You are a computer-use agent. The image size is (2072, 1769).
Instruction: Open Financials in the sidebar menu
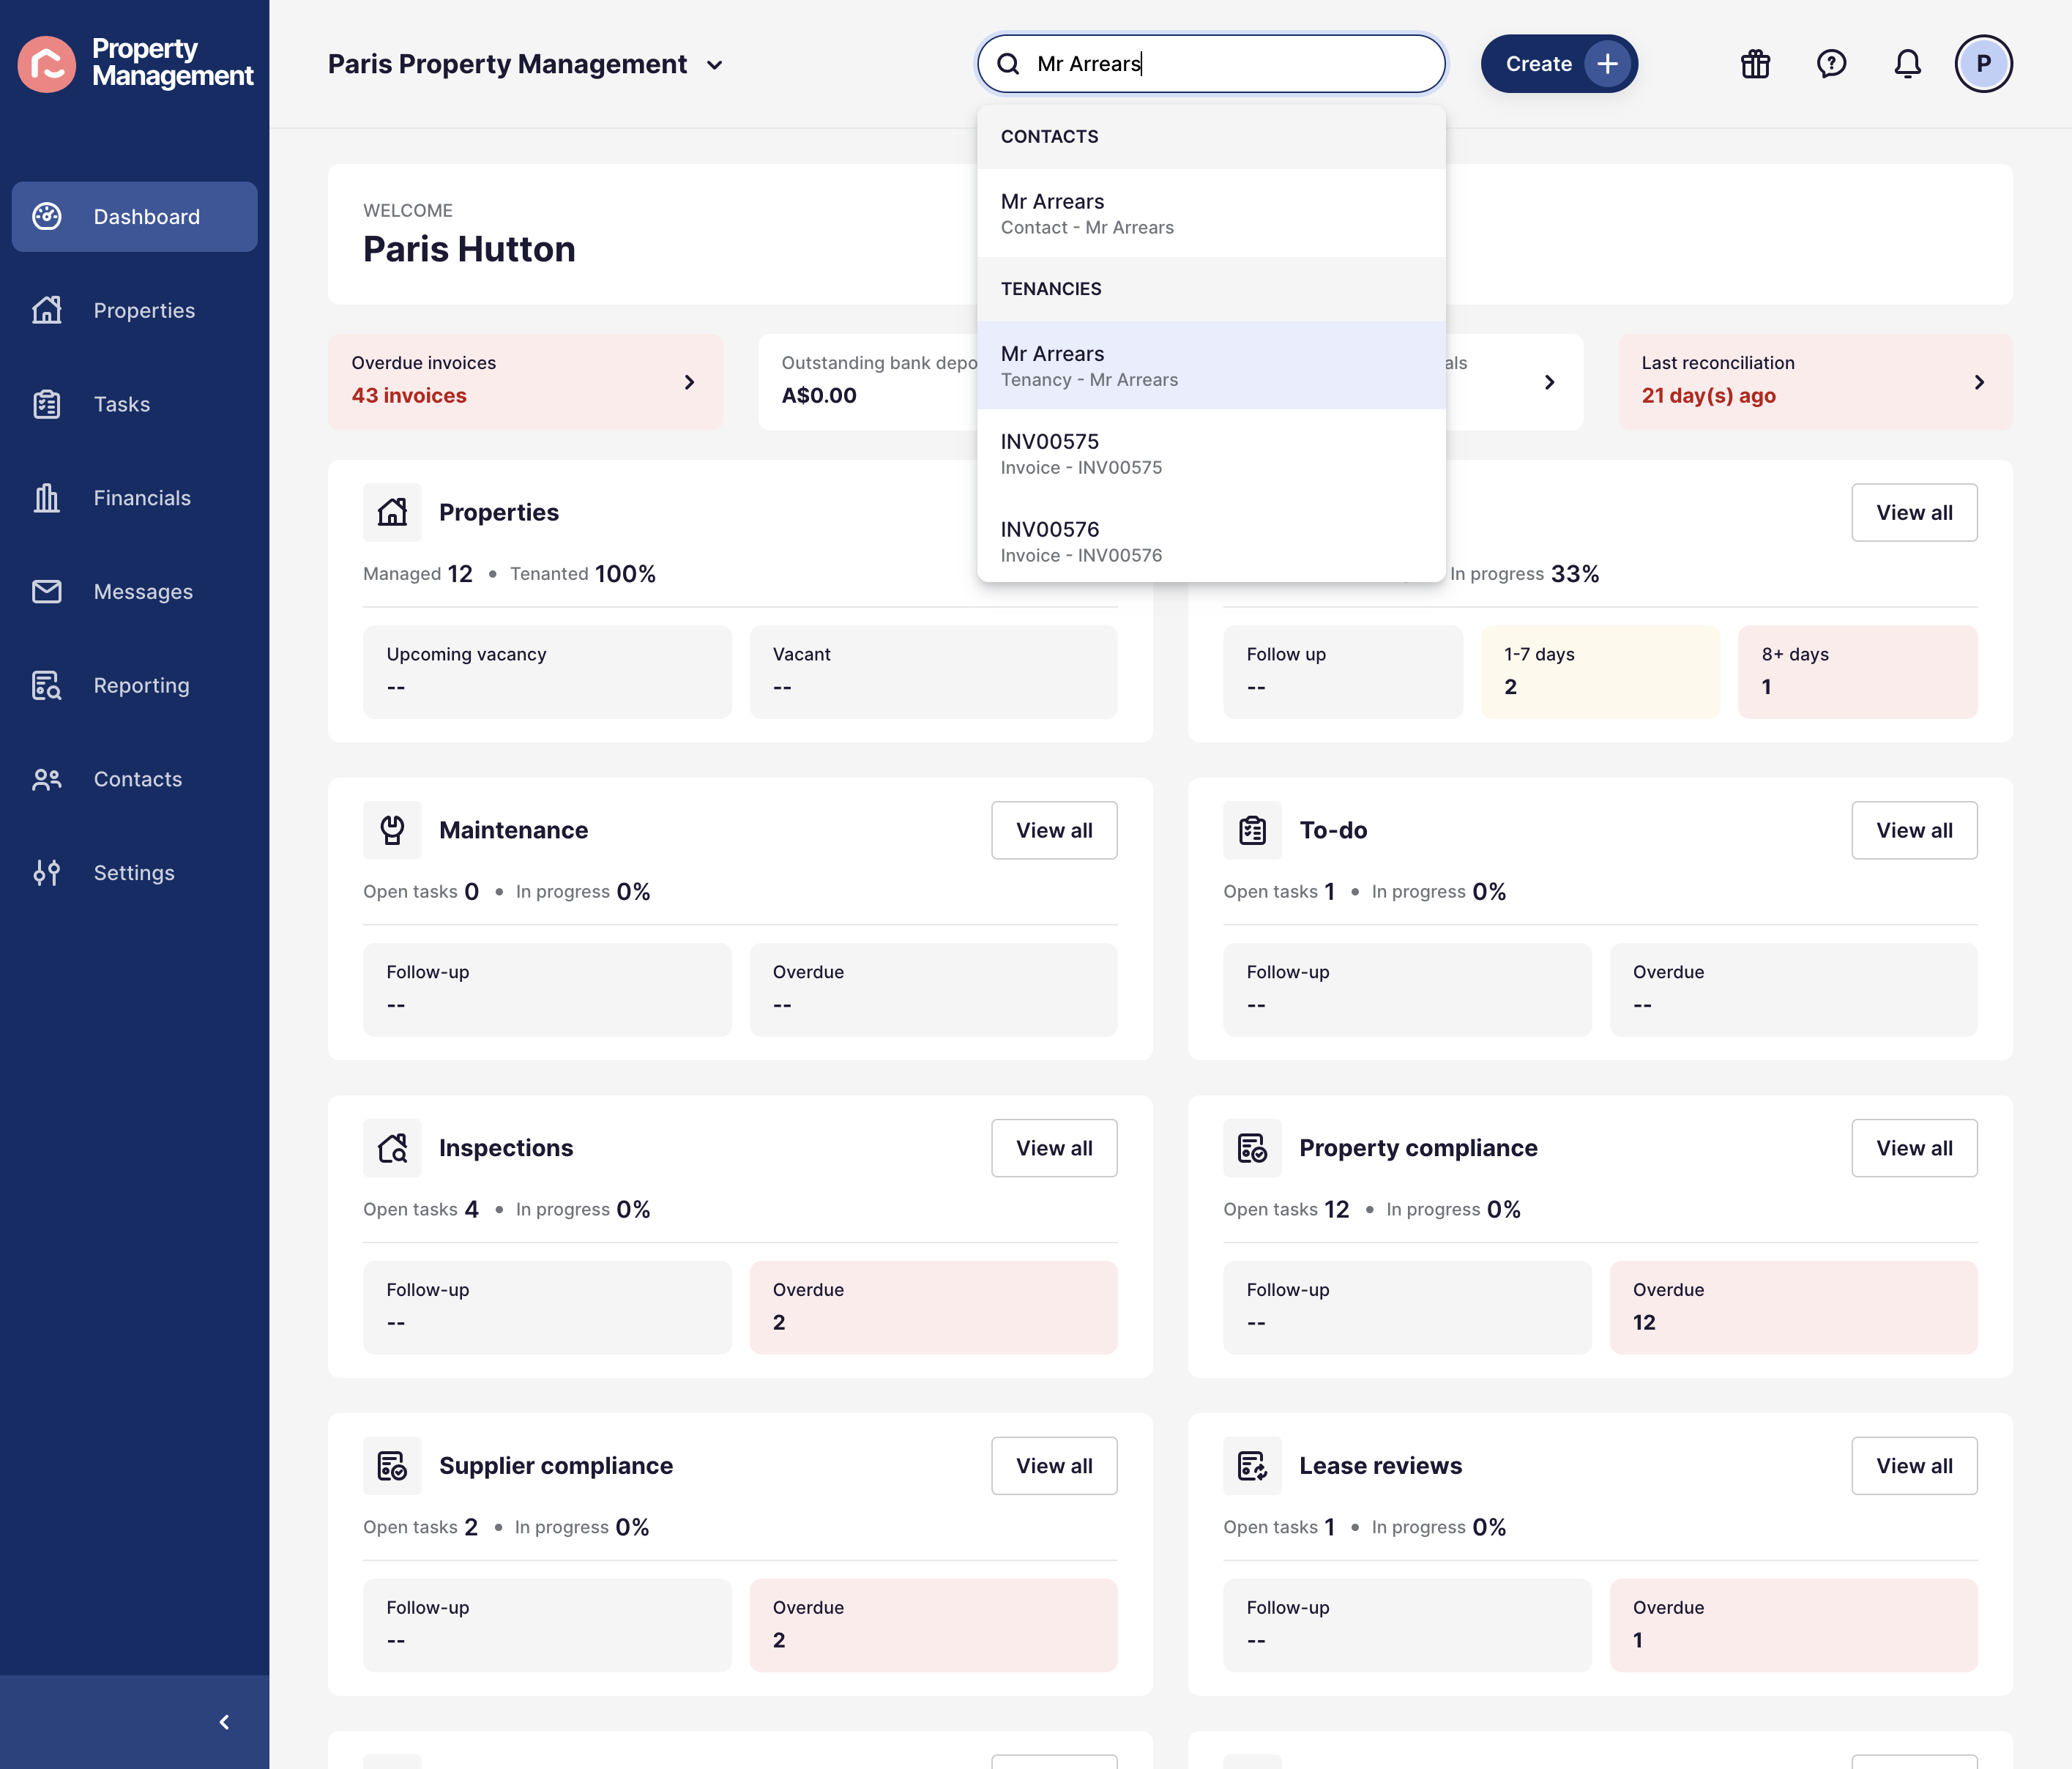click(134, 498)
